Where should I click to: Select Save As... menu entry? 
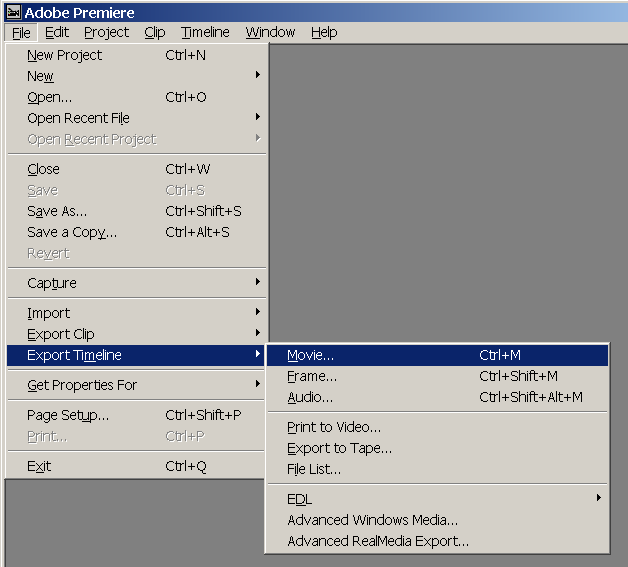(136, 211)
